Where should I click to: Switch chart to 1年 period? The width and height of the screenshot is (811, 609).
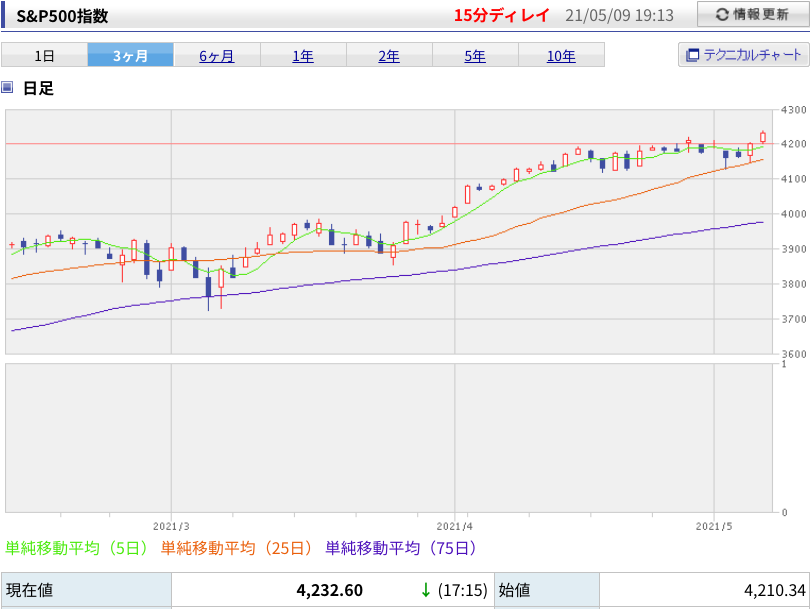(303, 55)
